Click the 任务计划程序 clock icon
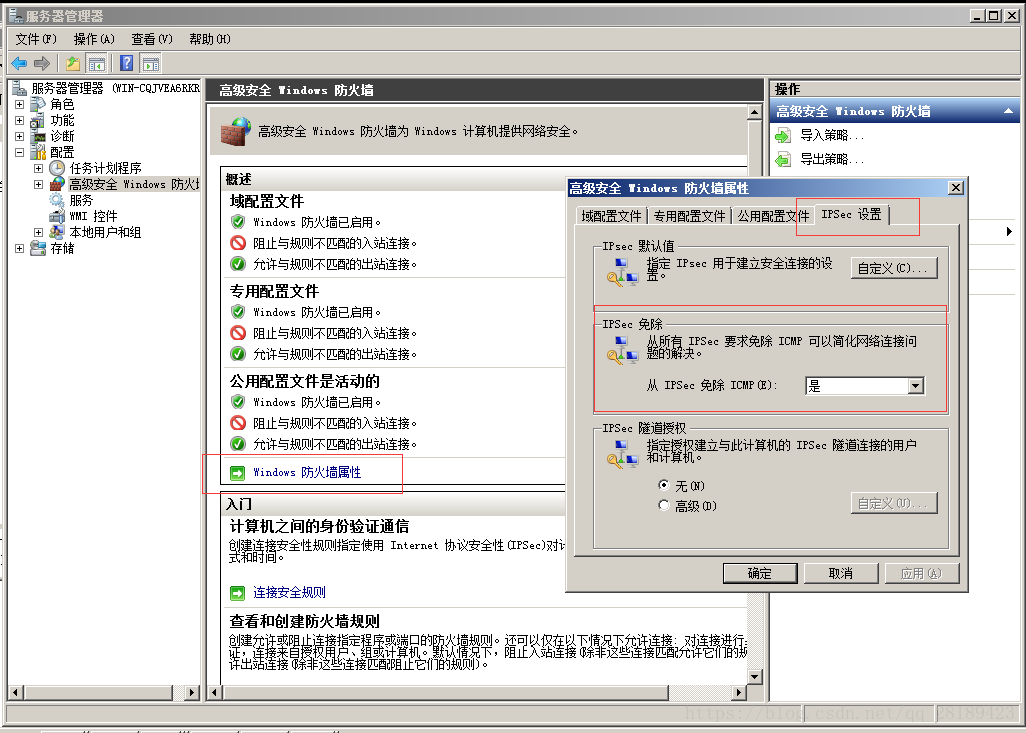The height and width of the screenshot is (733, 1026). click(x=57, y=168)
